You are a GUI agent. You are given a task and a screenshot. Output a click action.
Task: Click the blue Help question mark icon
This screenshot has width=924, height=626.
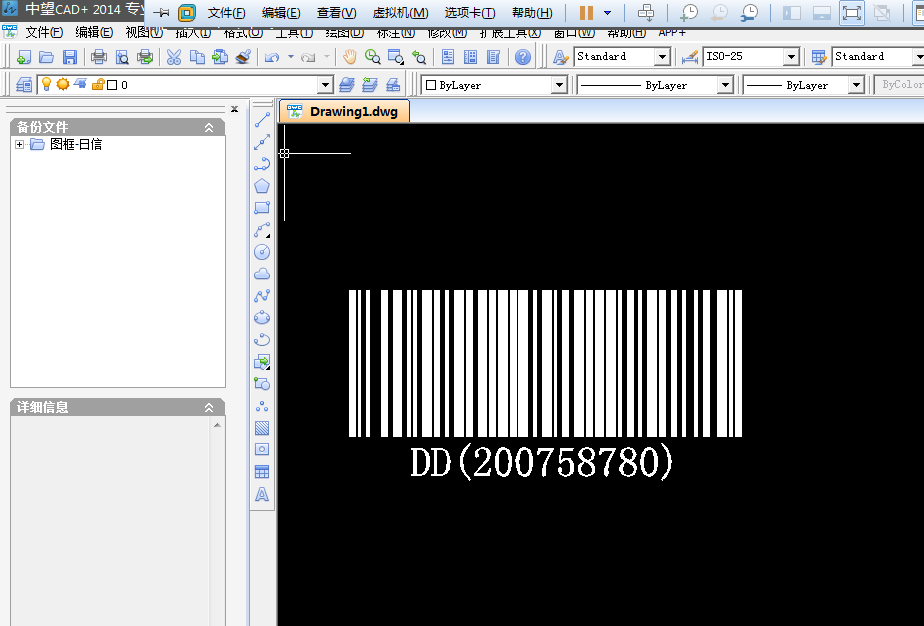click(x=523, y=57)
